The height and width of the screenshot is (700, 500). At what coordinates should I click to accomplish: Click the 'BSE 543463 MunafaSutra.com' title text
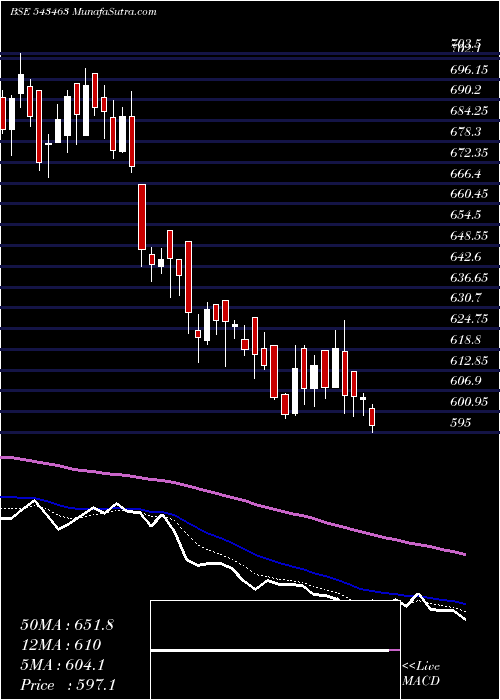(83, 12)
